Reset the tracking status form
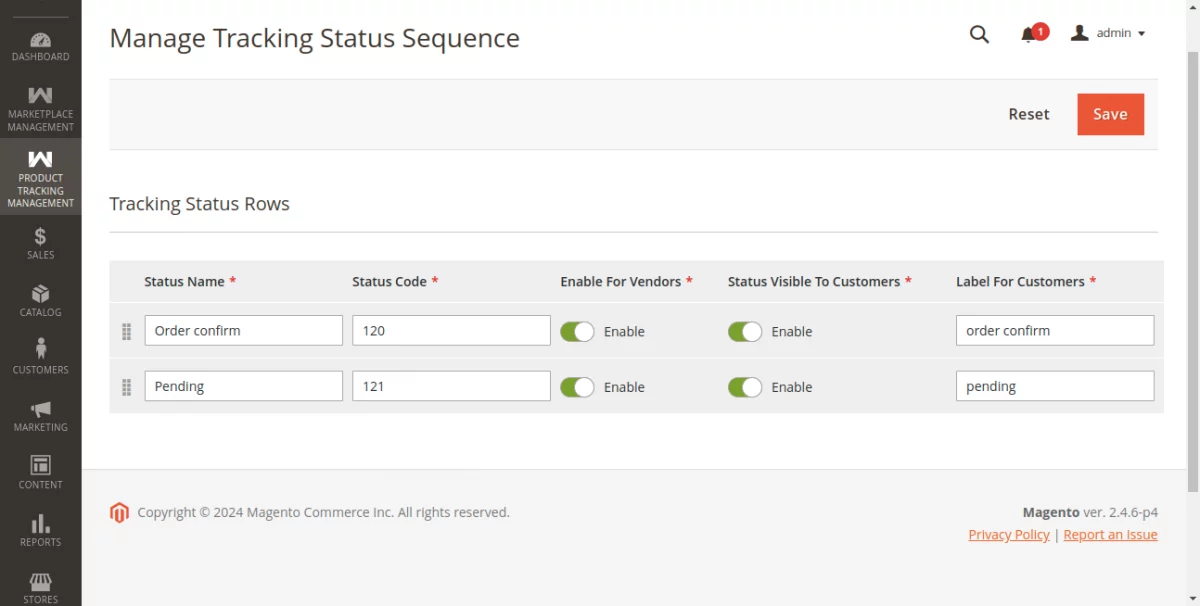The height and width of the screenshot is (606, 1200). pos(1029,114)
